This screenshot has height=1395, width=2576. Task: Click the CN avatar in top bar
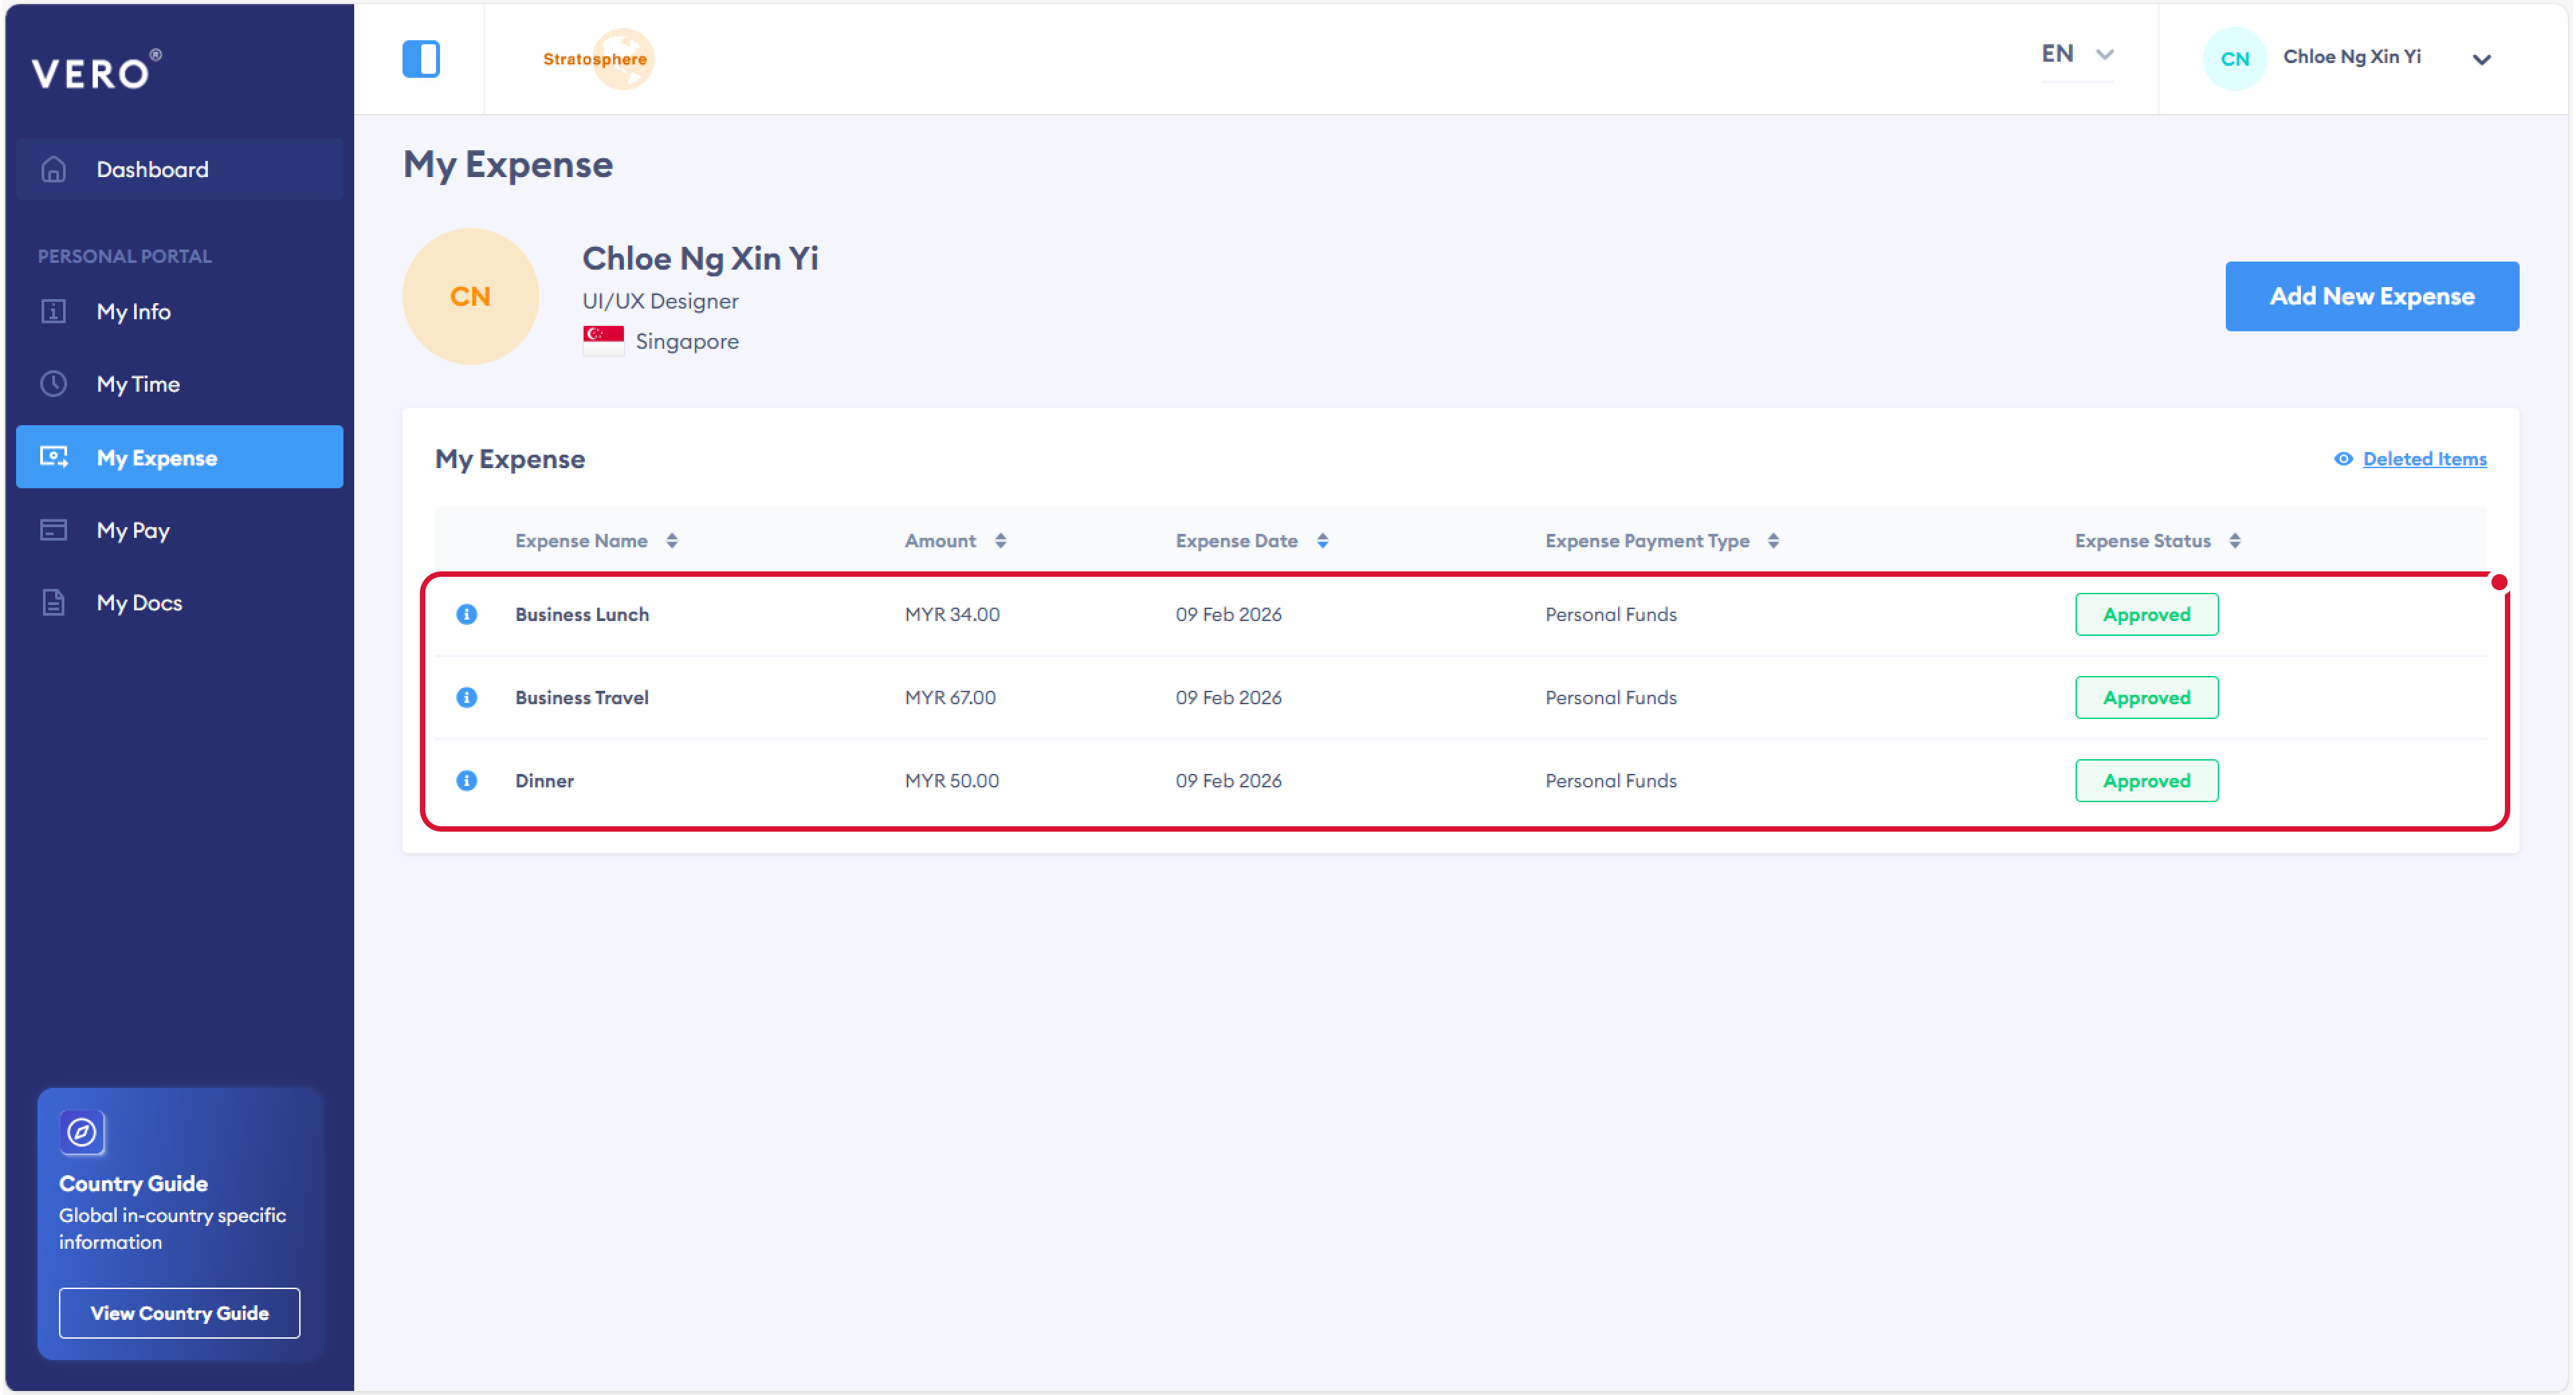coord(2234,58)
